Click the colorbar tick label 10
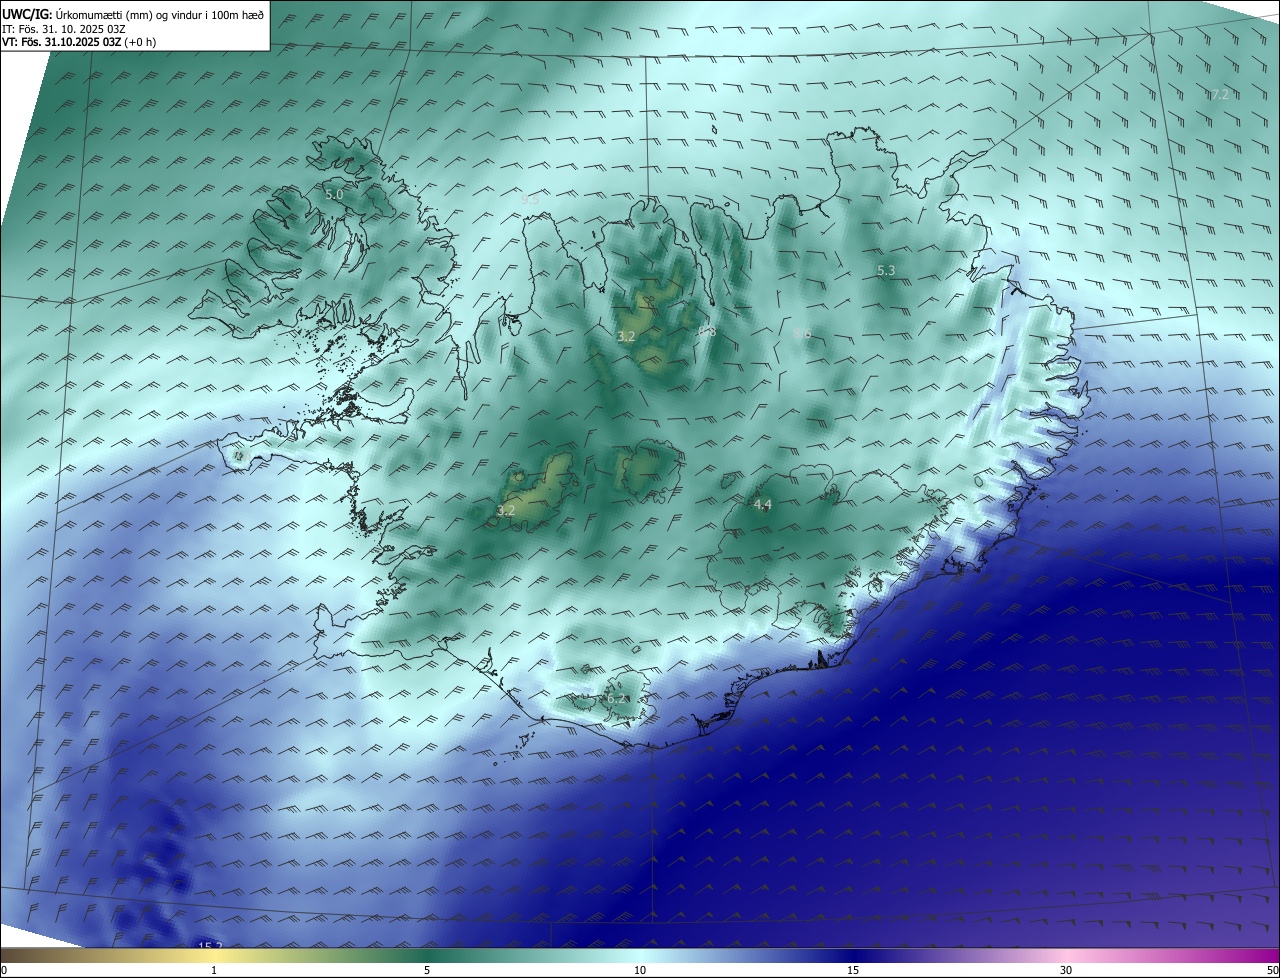Viewport: 1280px width, 978px height. [x=640, y=970]
